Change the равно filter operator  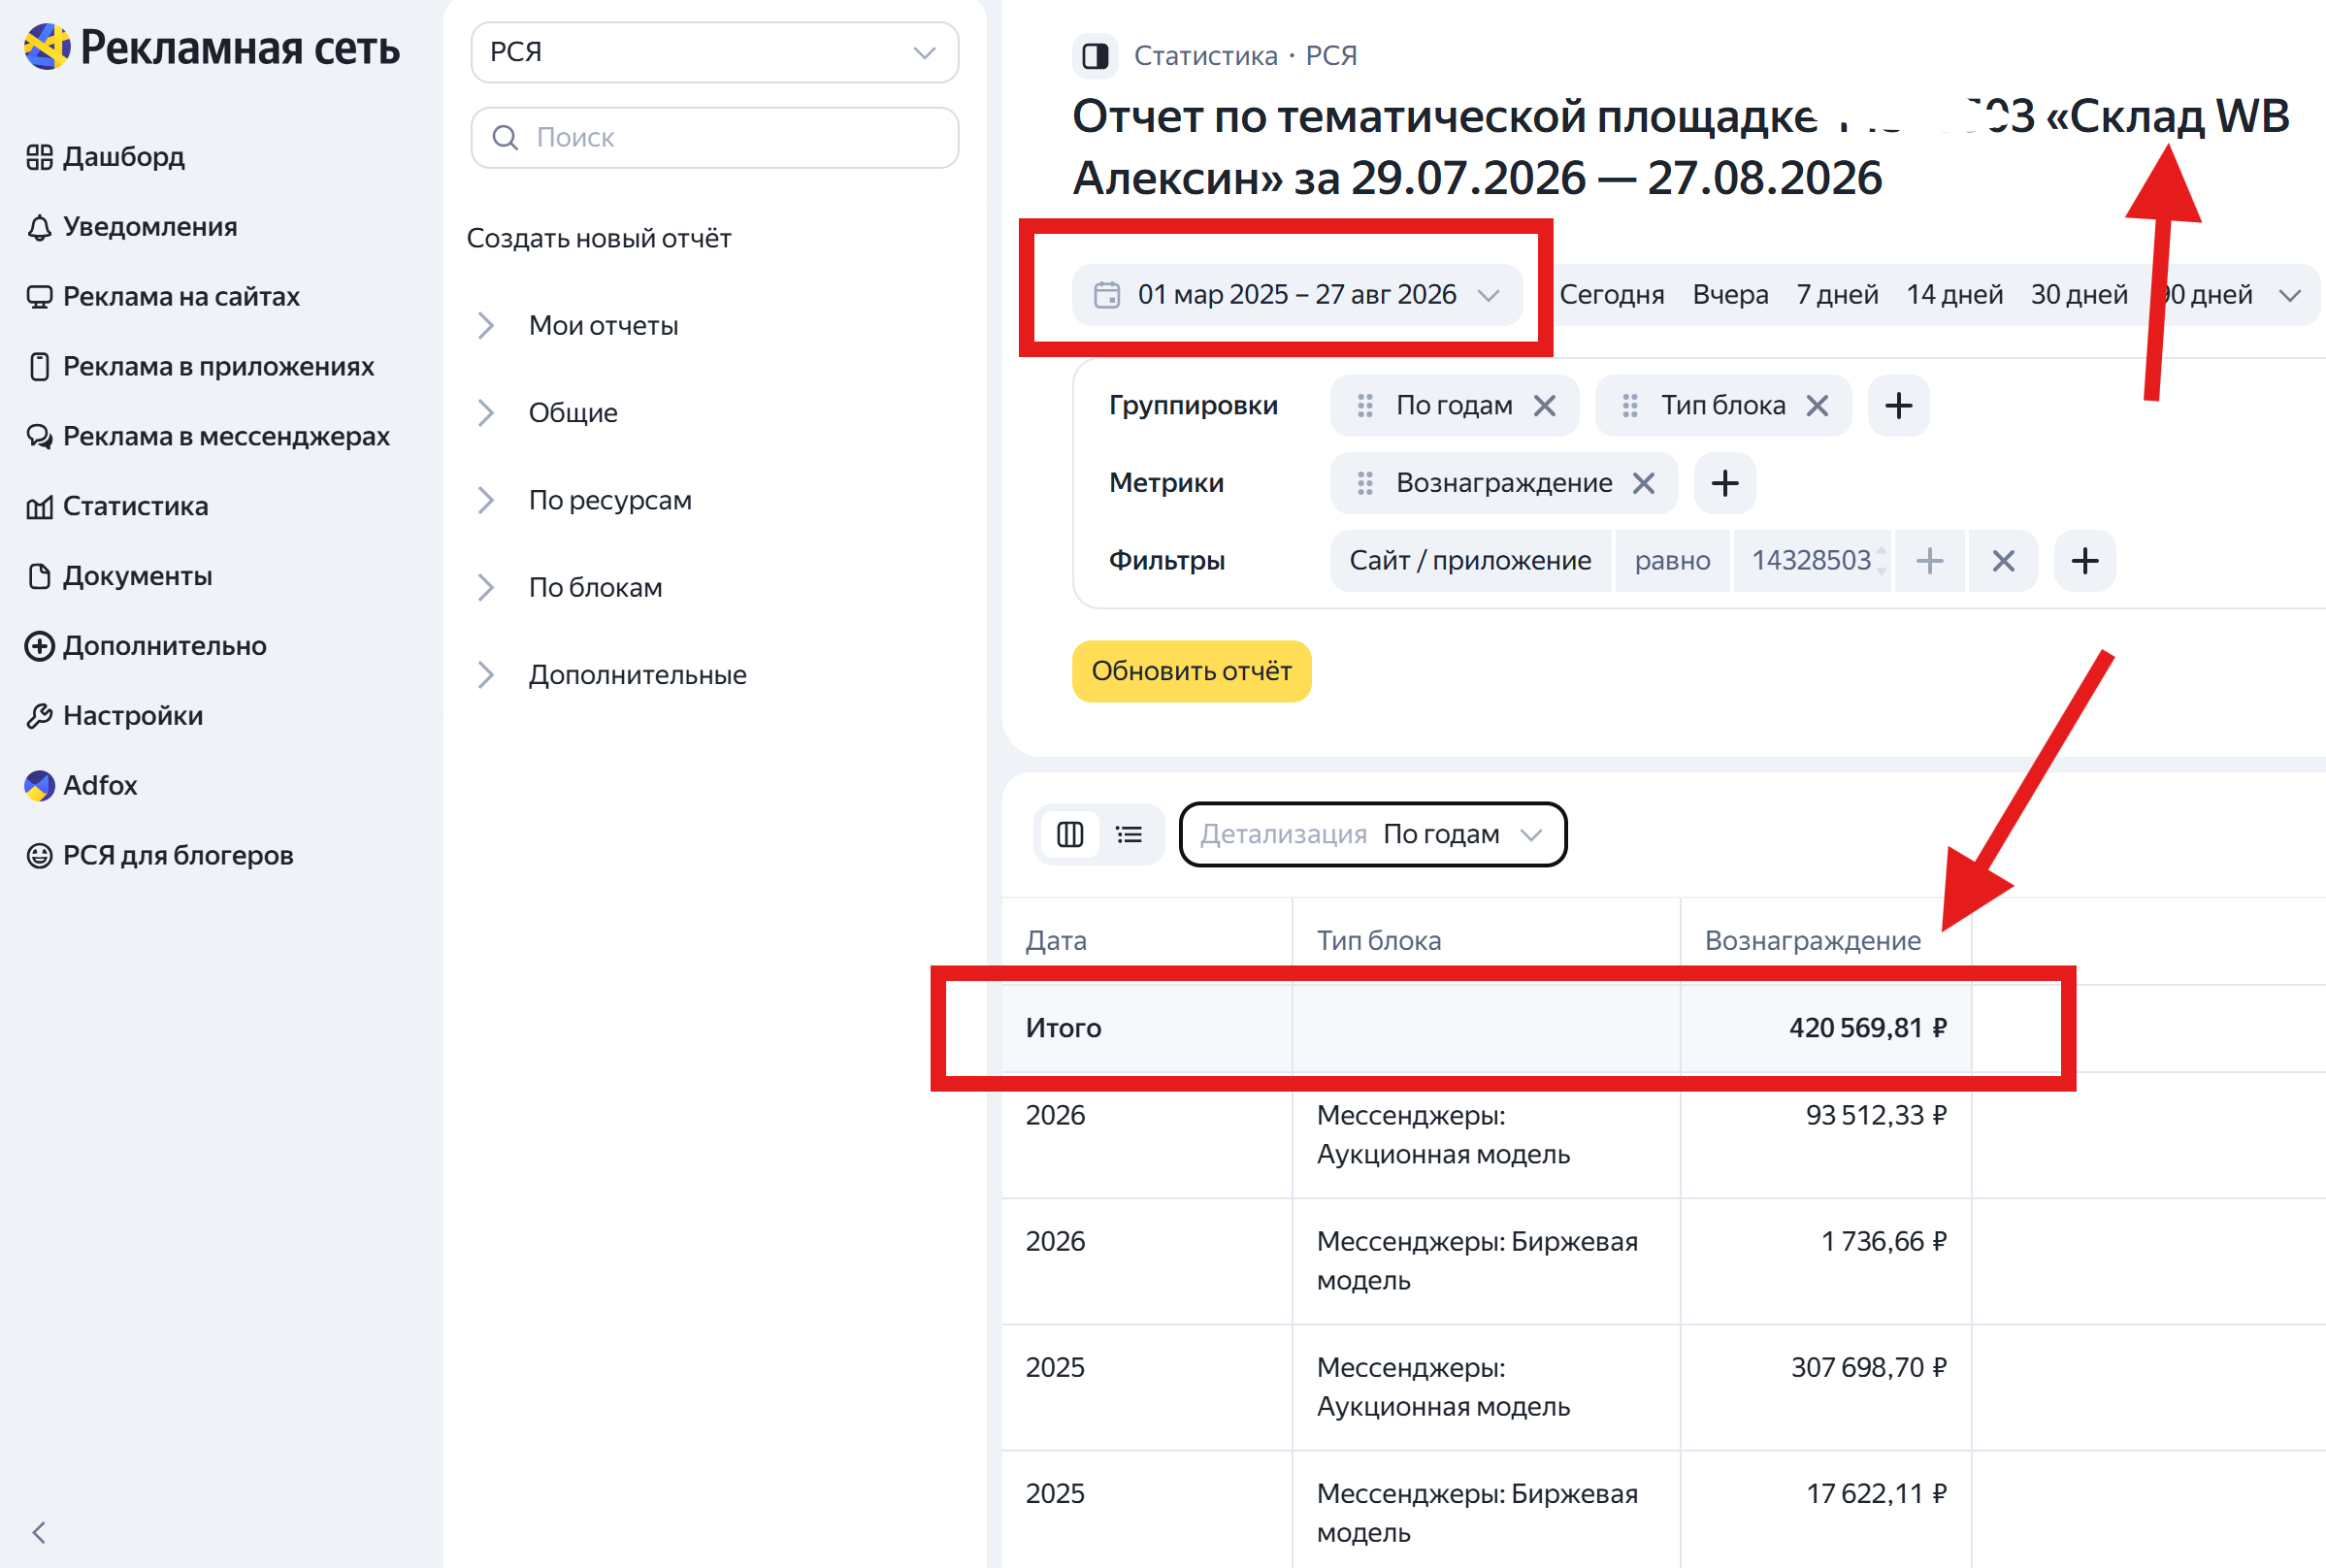tap(1672, 561)
